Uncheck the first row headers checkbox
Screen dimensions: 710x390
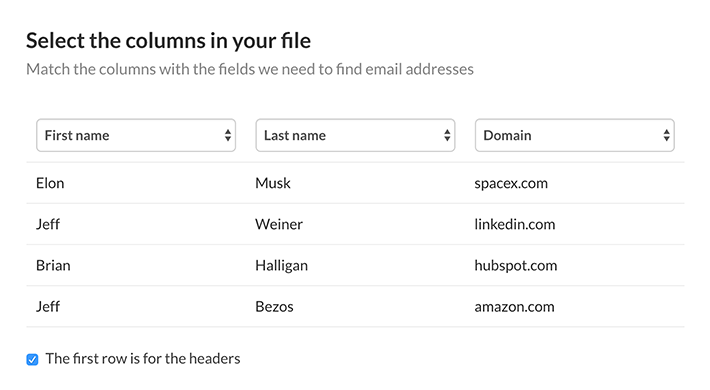coord(32,360)
